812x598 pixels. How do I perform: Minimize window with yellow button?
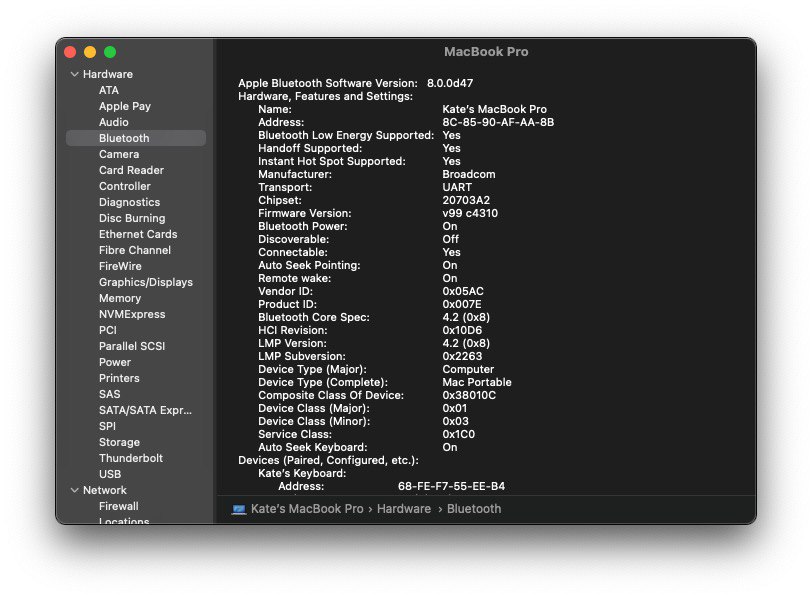pos(90,52)
